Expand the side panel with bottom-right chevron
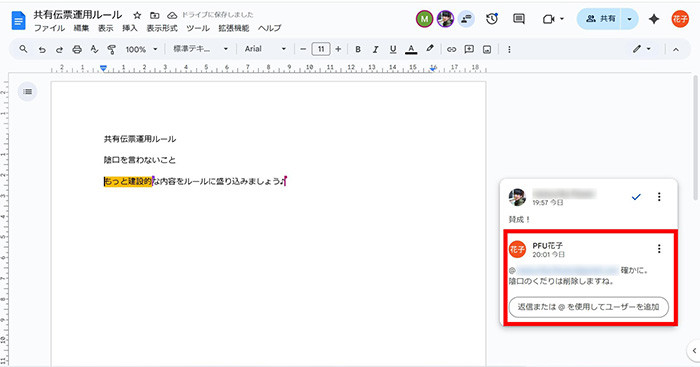The image size is (700, 367). pyautogui.click(x=693, y=350)
